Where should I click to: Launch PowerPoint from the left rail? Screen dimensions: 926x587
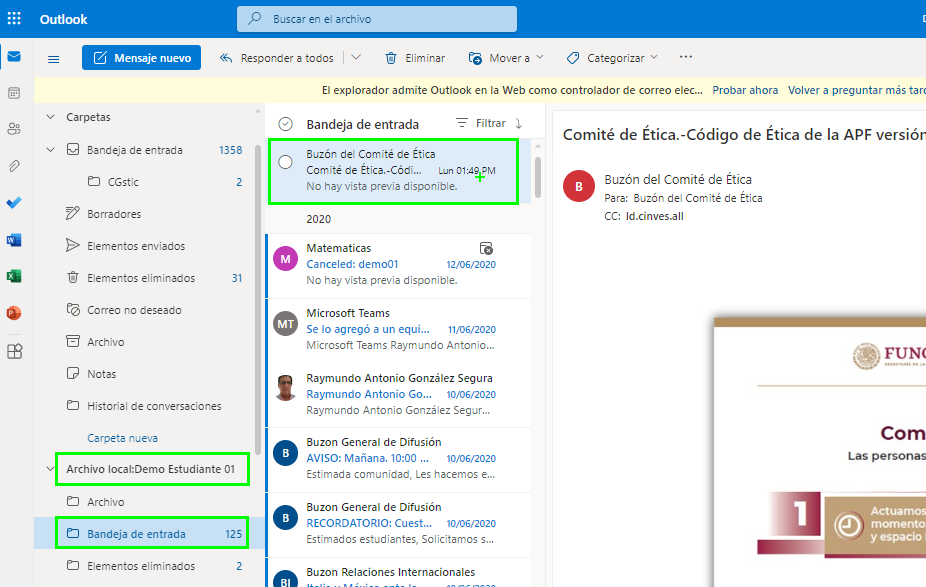point(14,313)
